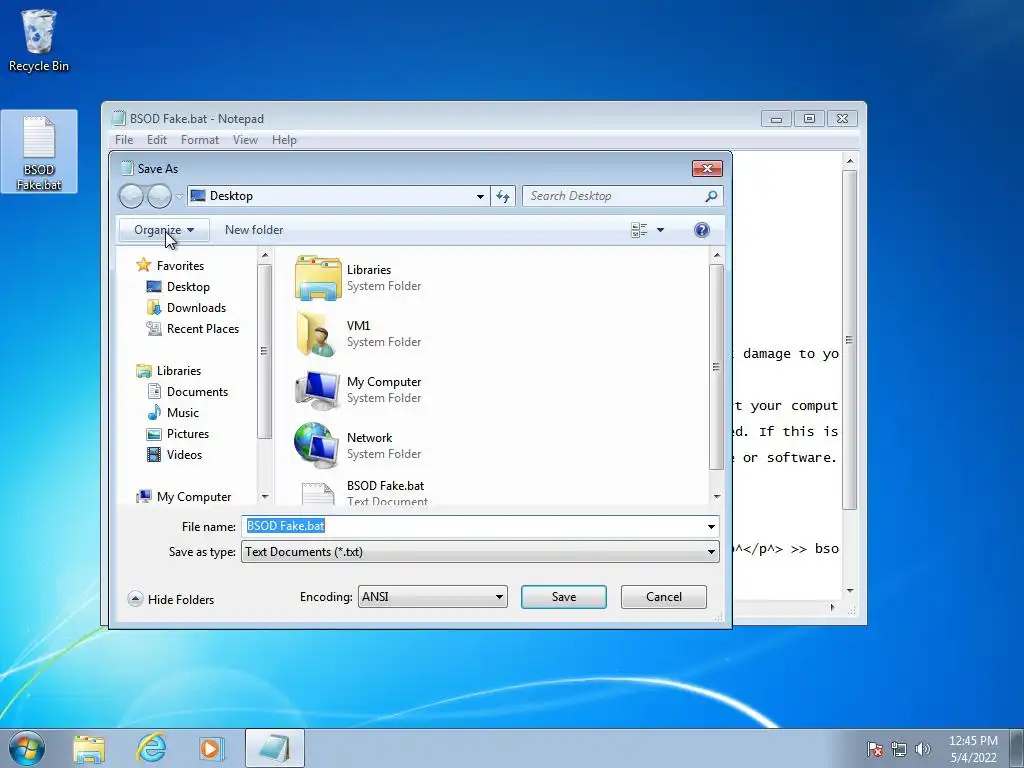The height and width of the screenshot is (768, 1024).
Task: Open the view options dropdown arrow
Action: [x=660, y=230]
